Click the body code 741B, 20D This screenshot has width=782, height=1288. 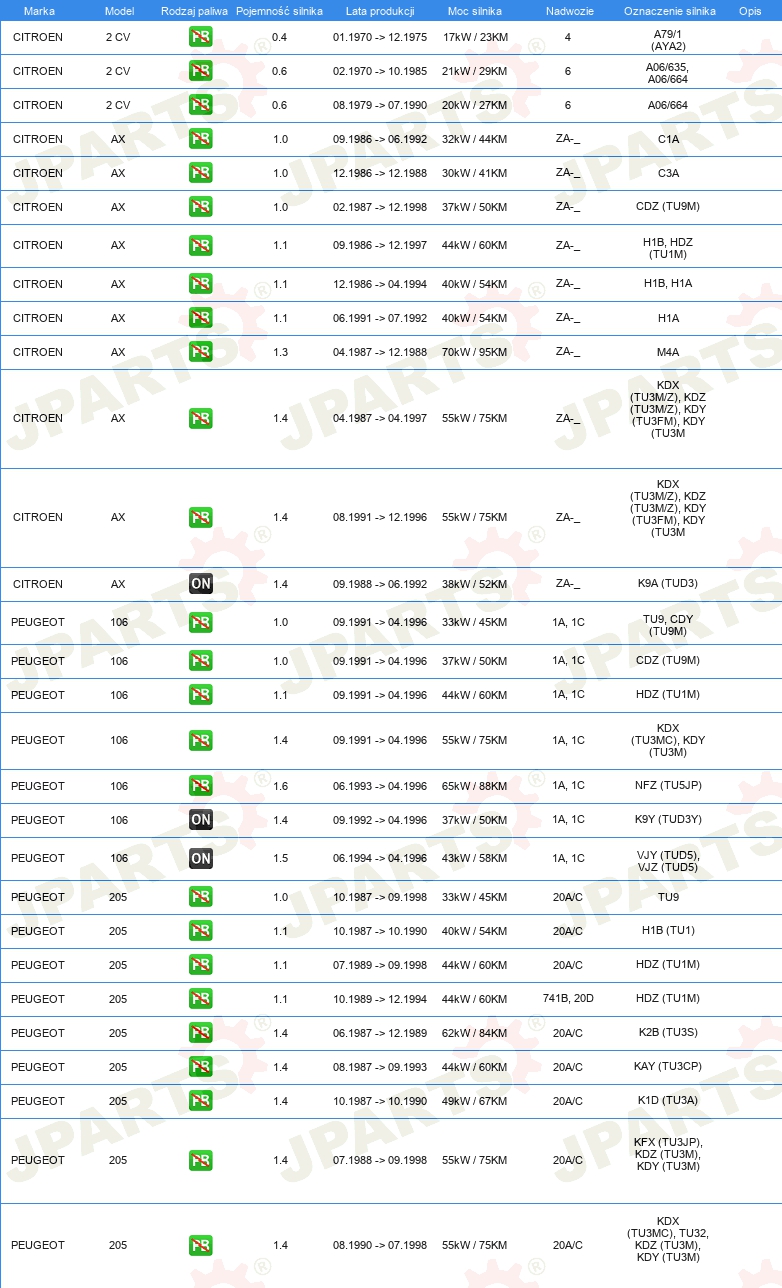click(568, 999)
